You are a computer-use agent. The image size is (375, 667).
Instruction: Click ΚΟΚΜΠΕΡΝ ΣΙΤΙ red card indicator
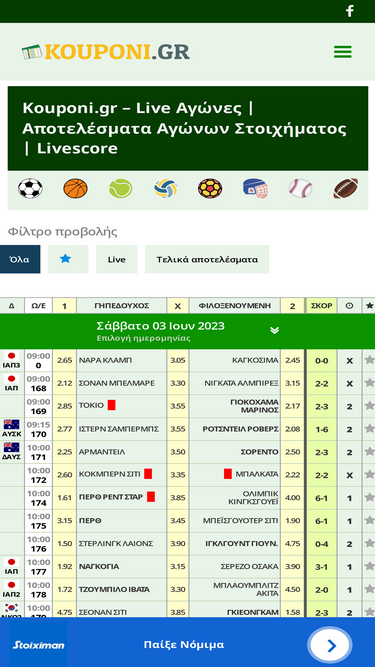(x=148, y=474)
